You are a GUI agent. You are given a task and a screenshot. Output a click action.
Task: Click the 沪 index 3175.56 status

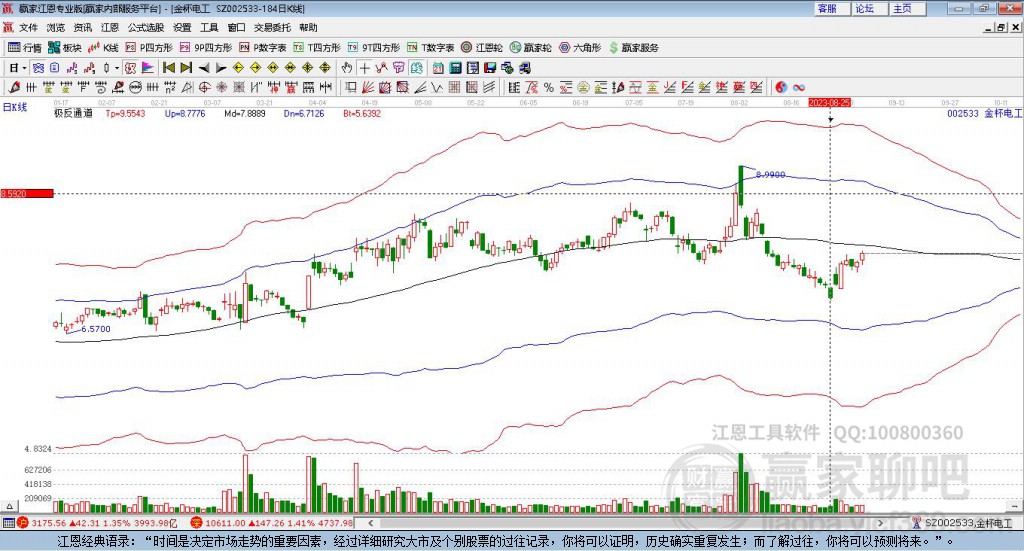(97, 523)
